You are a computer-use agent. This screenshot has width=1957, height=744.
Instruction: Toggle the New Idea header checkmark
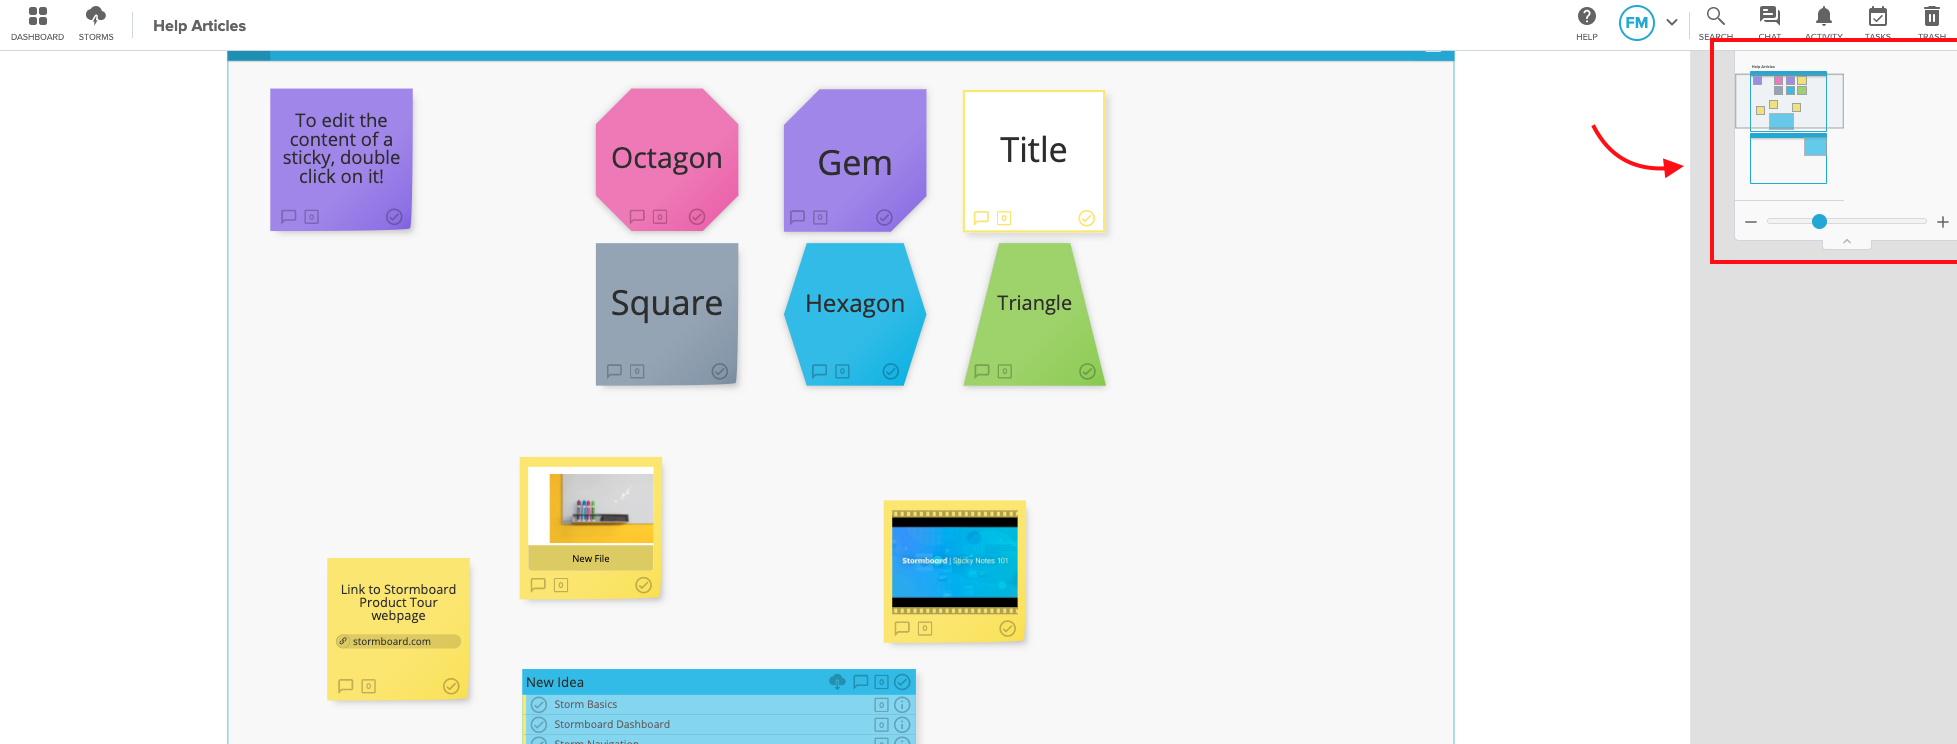click(902, 682)
